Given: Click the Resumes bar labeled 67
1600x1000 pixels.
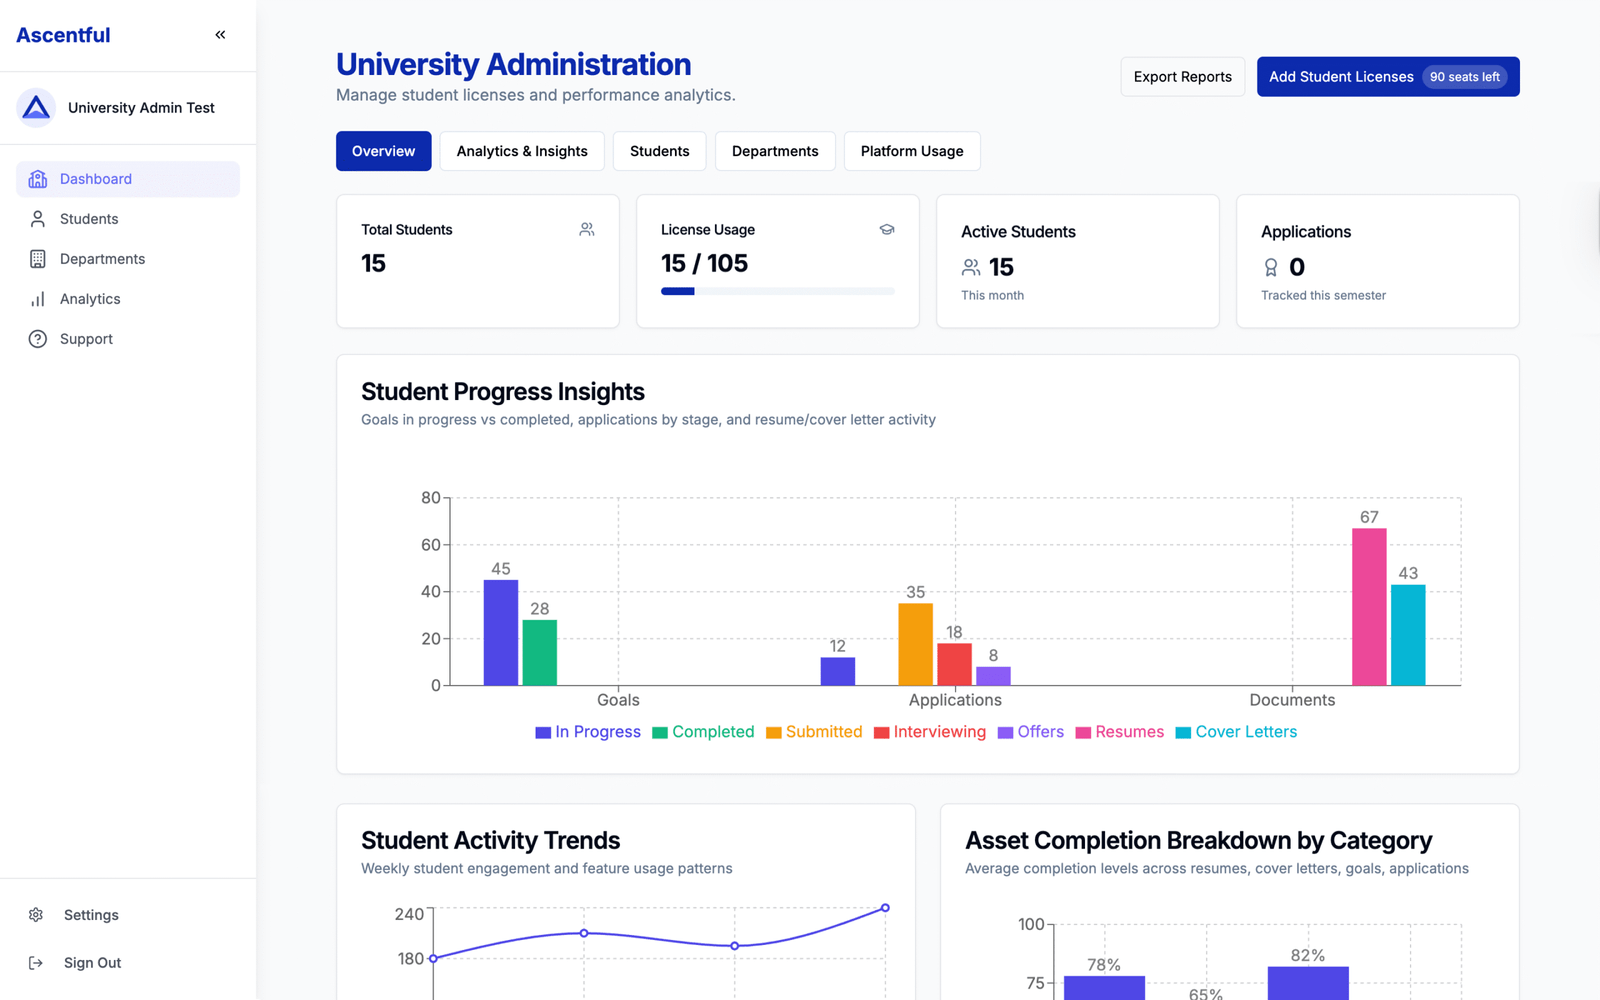Looking at the screenshot, I should [x=1369, y=606].
